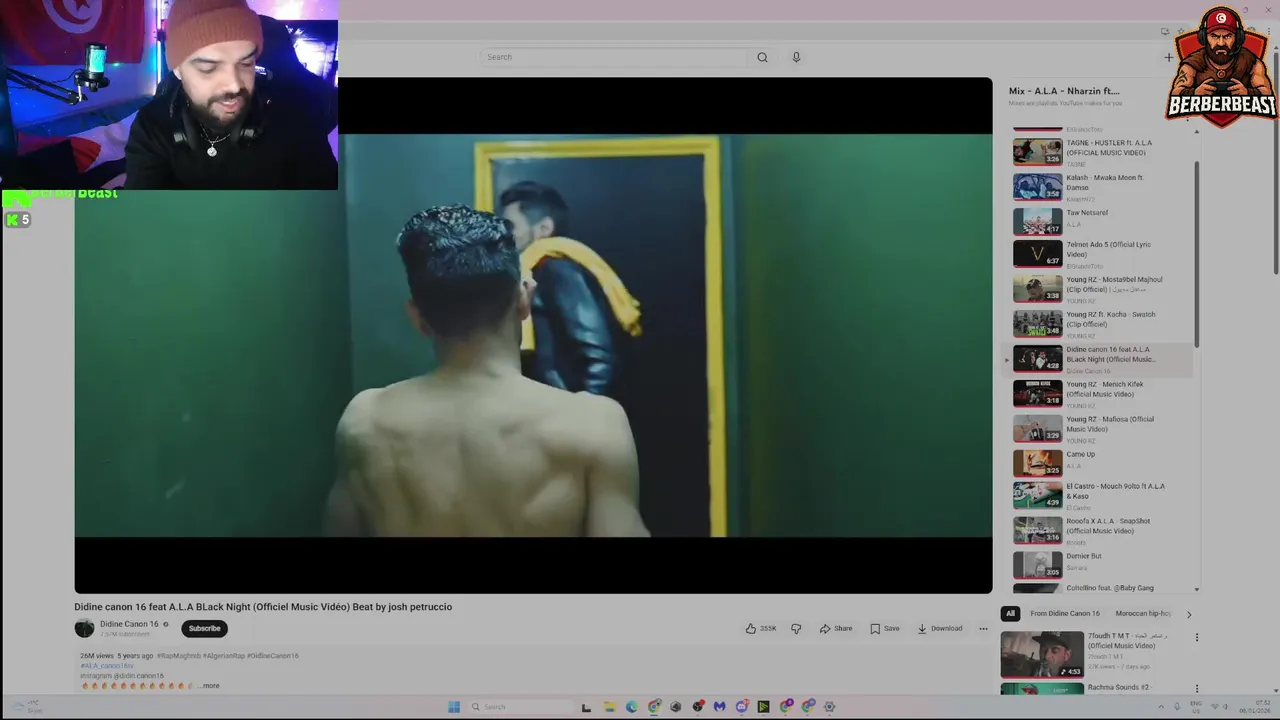Open Malwarebytes from the taskbar
The image size is (1280, 720).
(719, 706)
